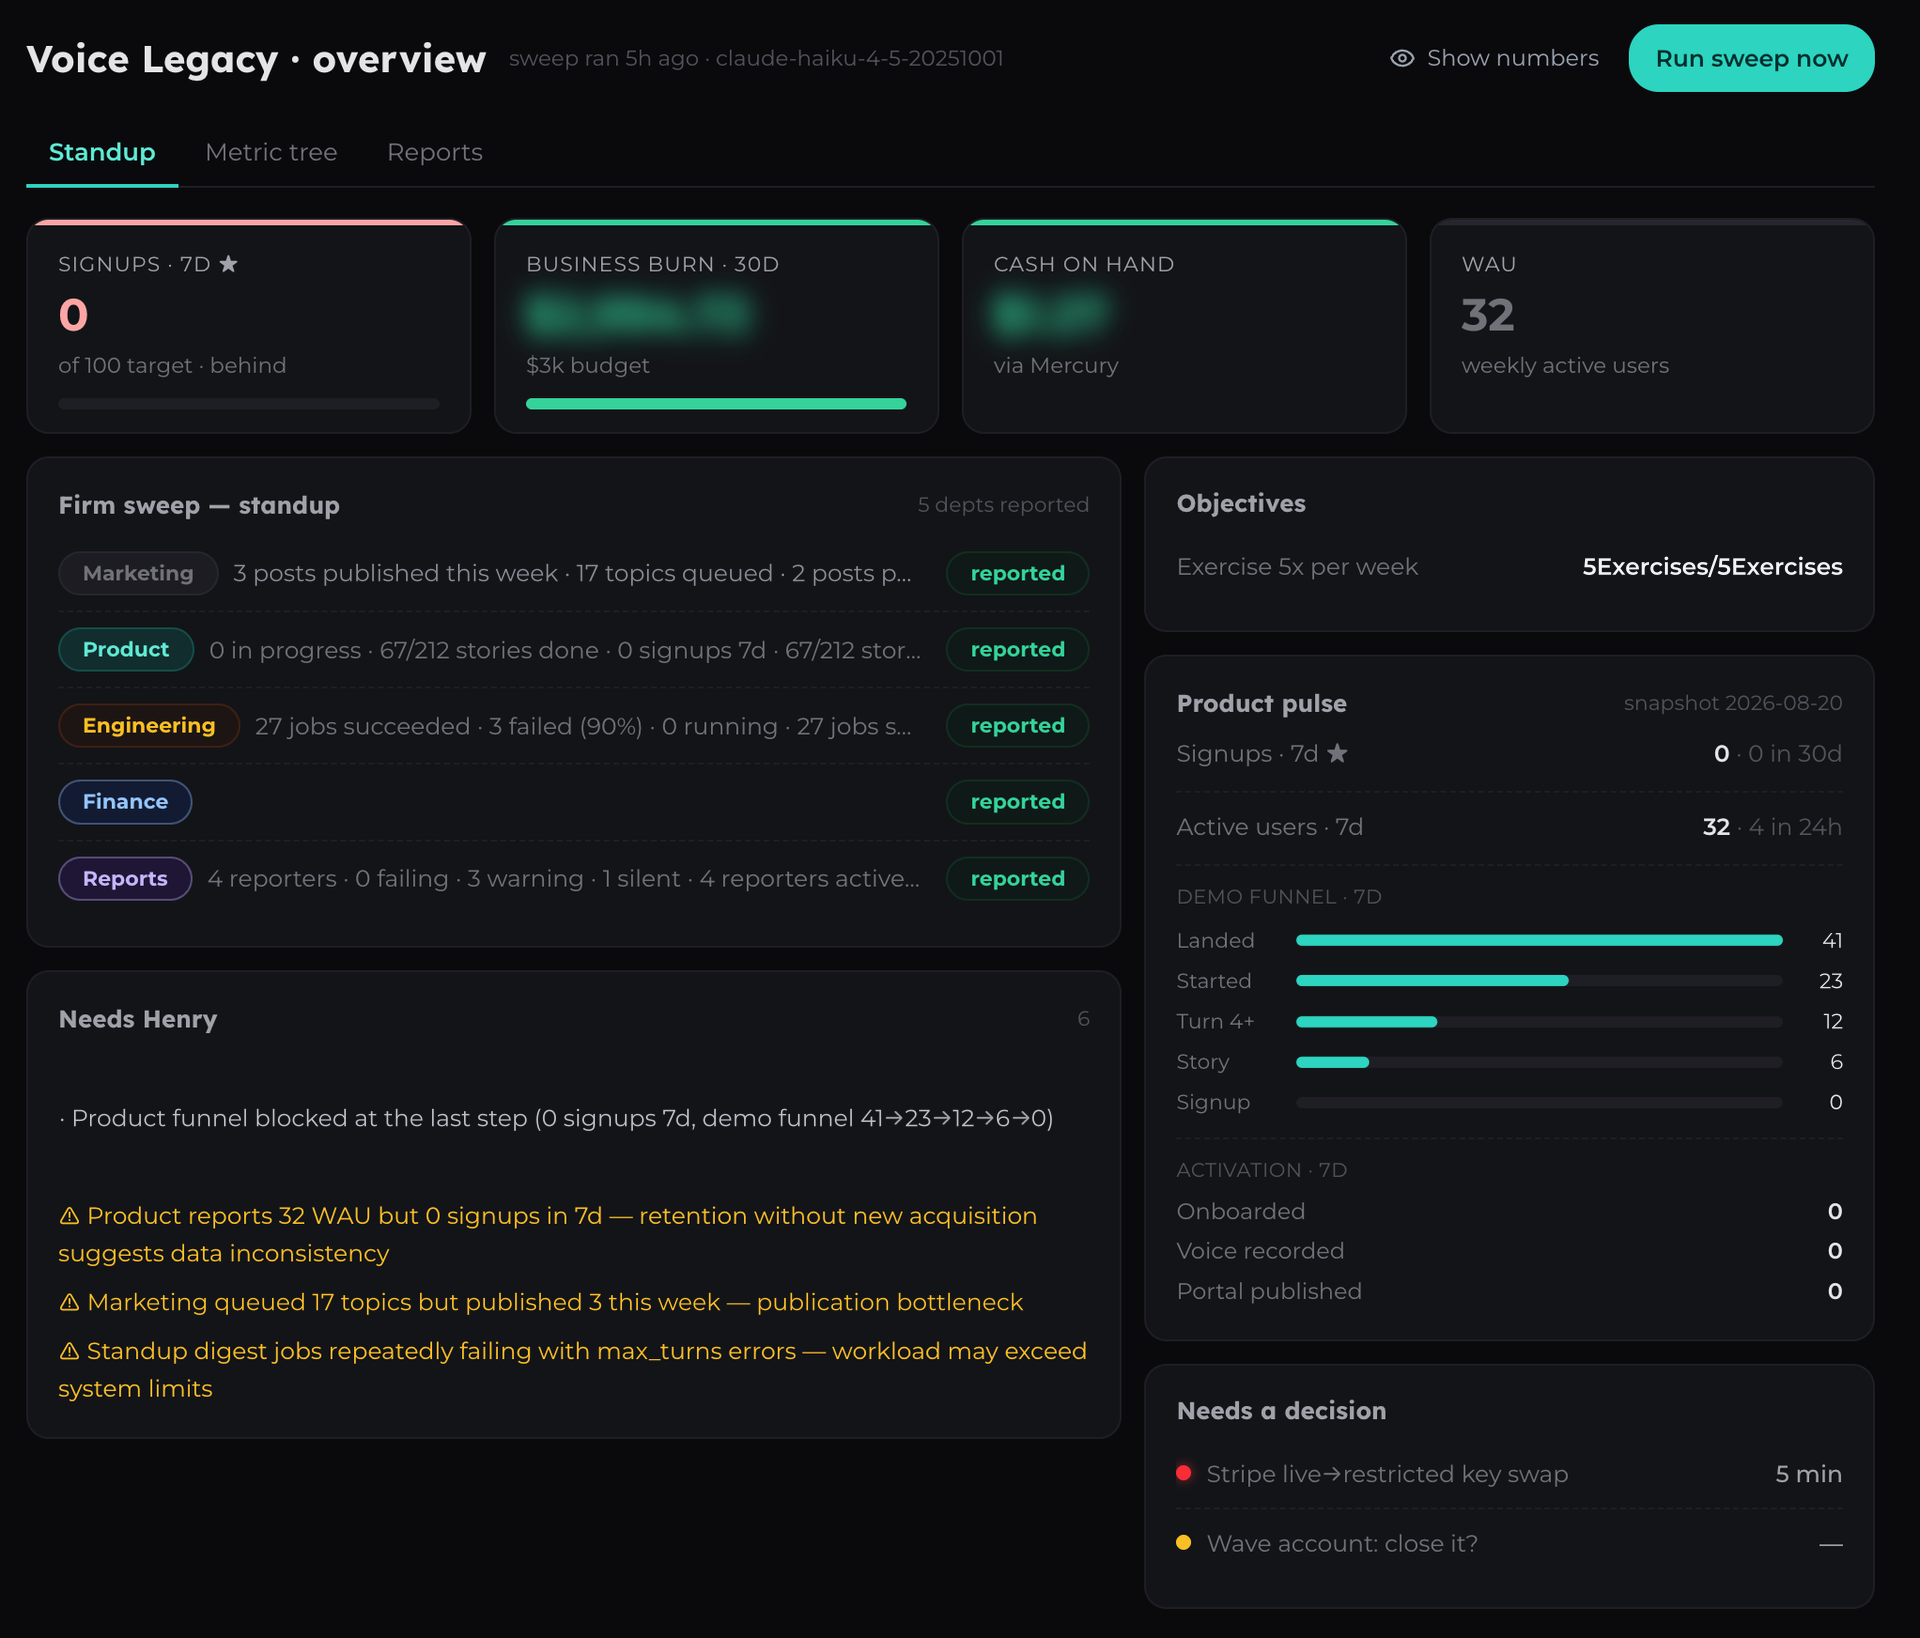
Task: Click 'via Mercury' under Cash on Hand
Action: click(x=1056, y=365)
